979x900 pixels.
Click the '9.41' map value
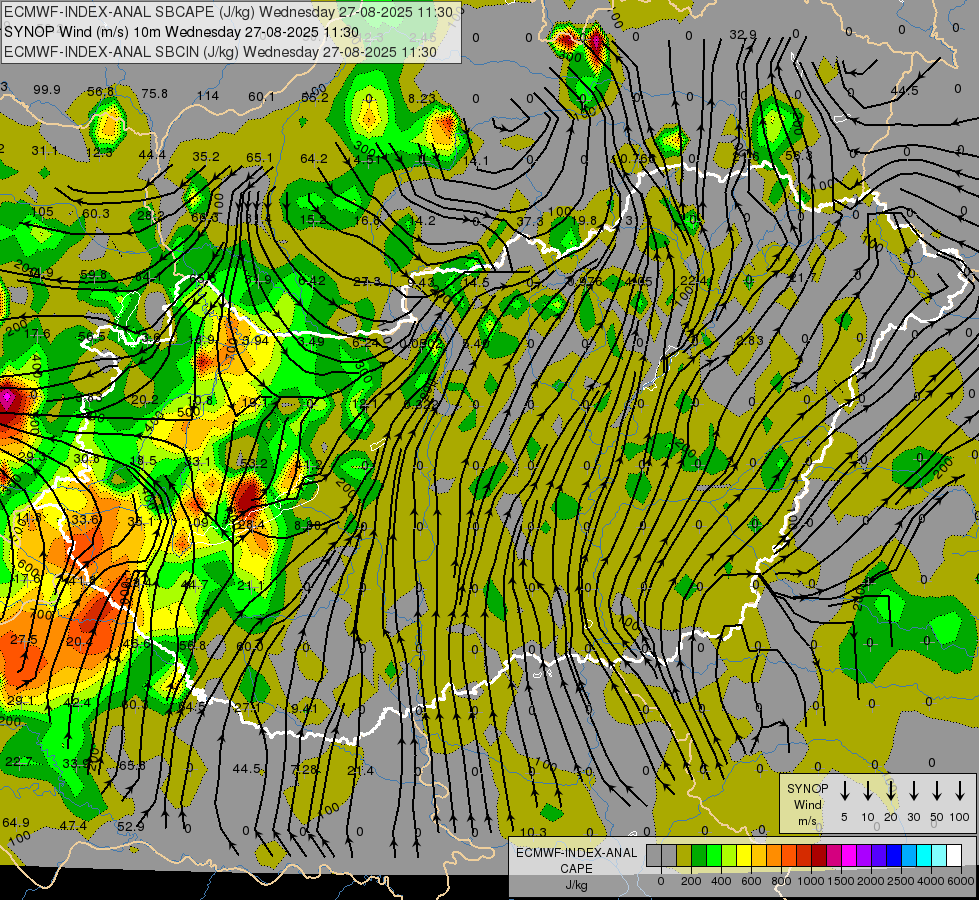pos(305,708)
